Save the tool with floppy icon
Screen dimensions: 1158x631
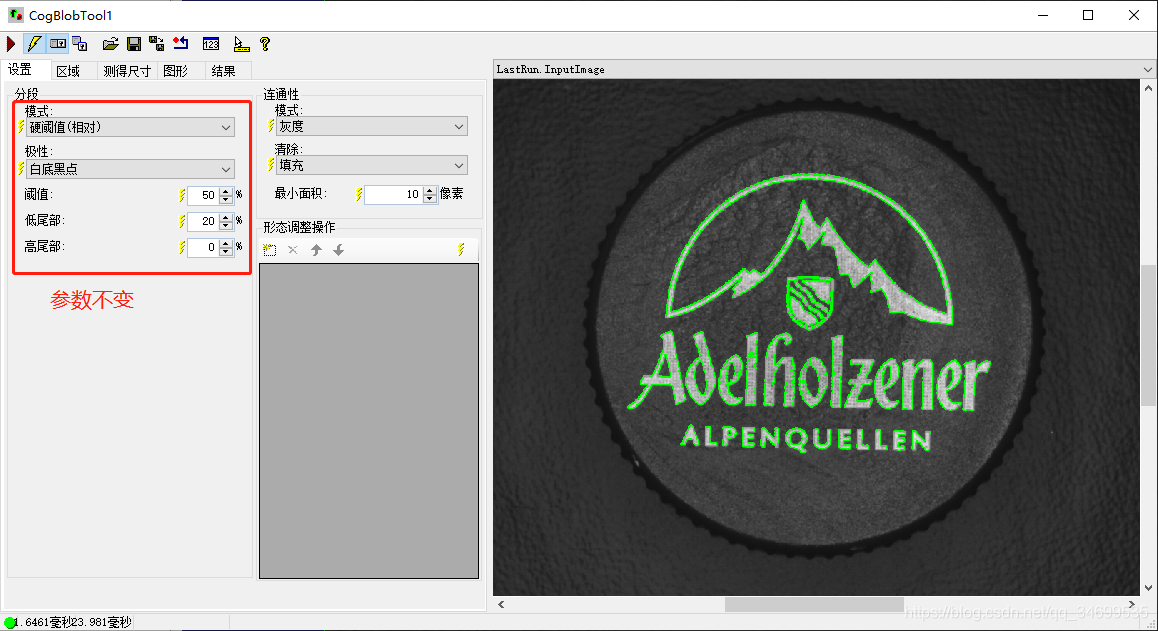pyautogui.click(x=134, y=44)
